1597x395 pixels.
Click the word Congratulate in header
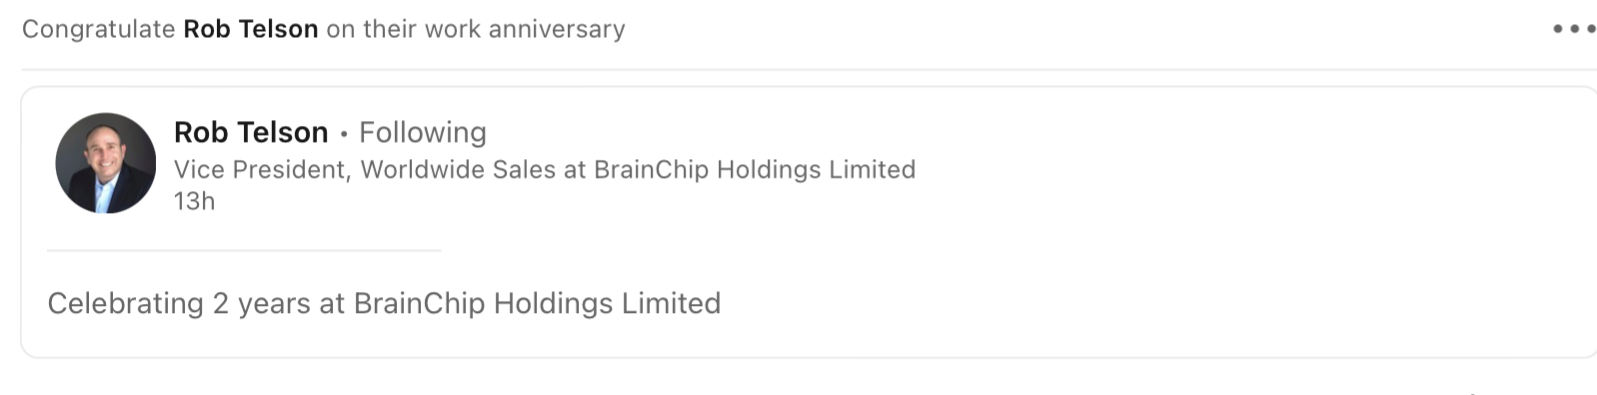pos(99,29)
